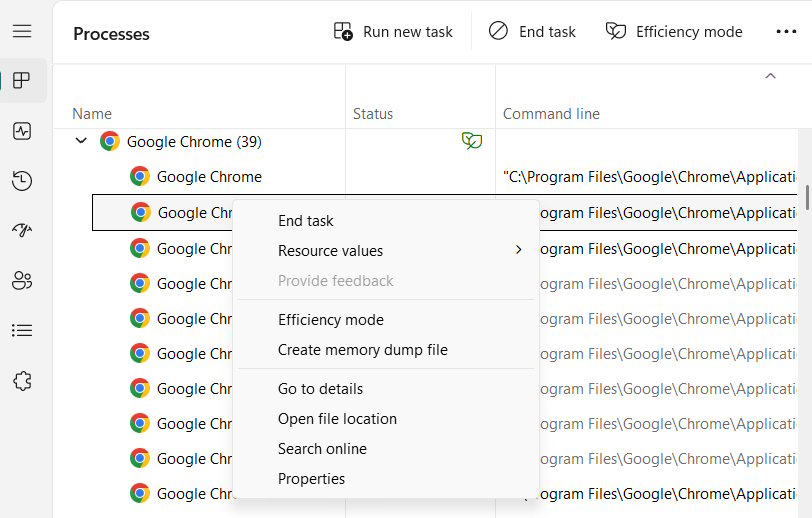Viewport: 812px width, 518px height.
Task: Open the Services sidebar page
Action: pos(22,381)
